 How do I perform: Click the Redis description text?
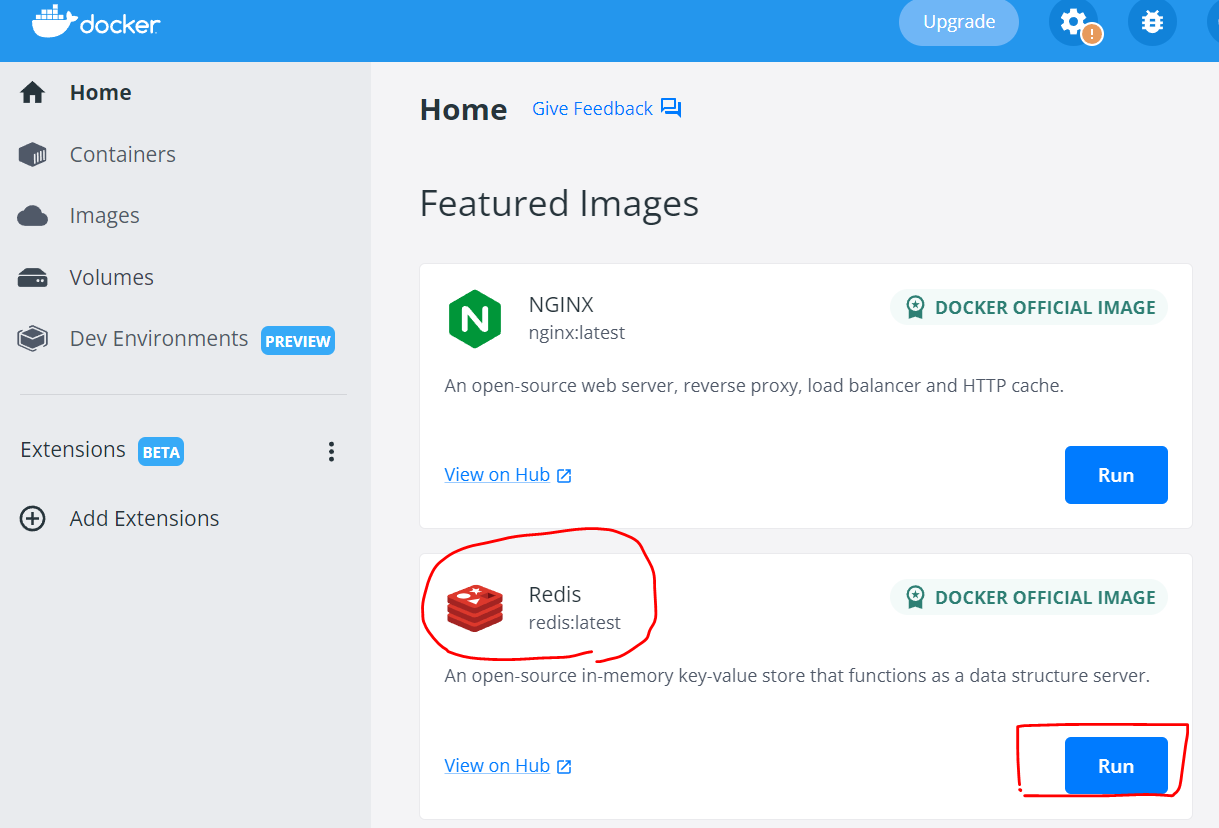point(797,676)
